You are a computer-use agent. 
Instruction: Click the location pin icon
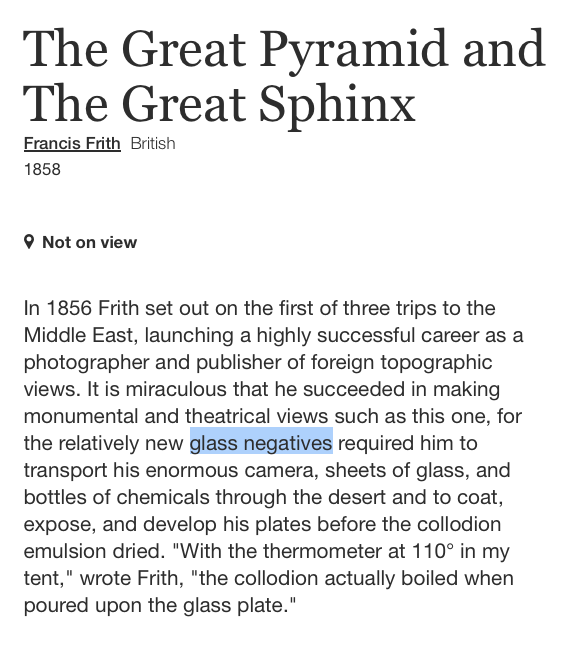click(29, 242)
